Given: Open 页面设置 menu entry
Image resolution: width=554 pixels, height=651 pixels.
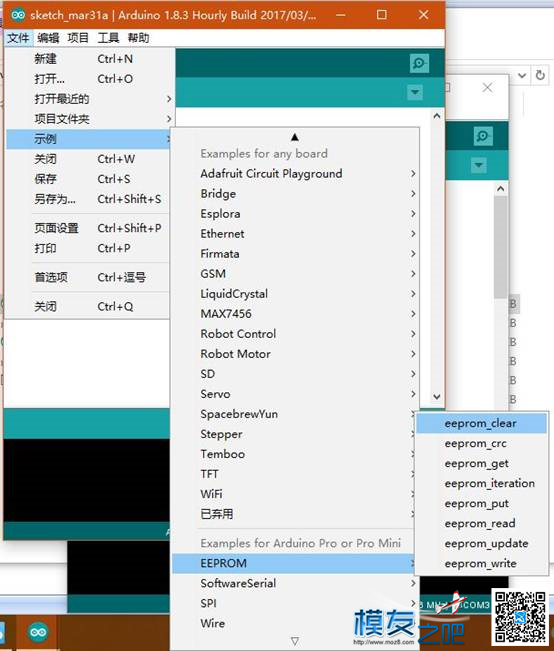Looking at the screenshot, I should [89, 228].
